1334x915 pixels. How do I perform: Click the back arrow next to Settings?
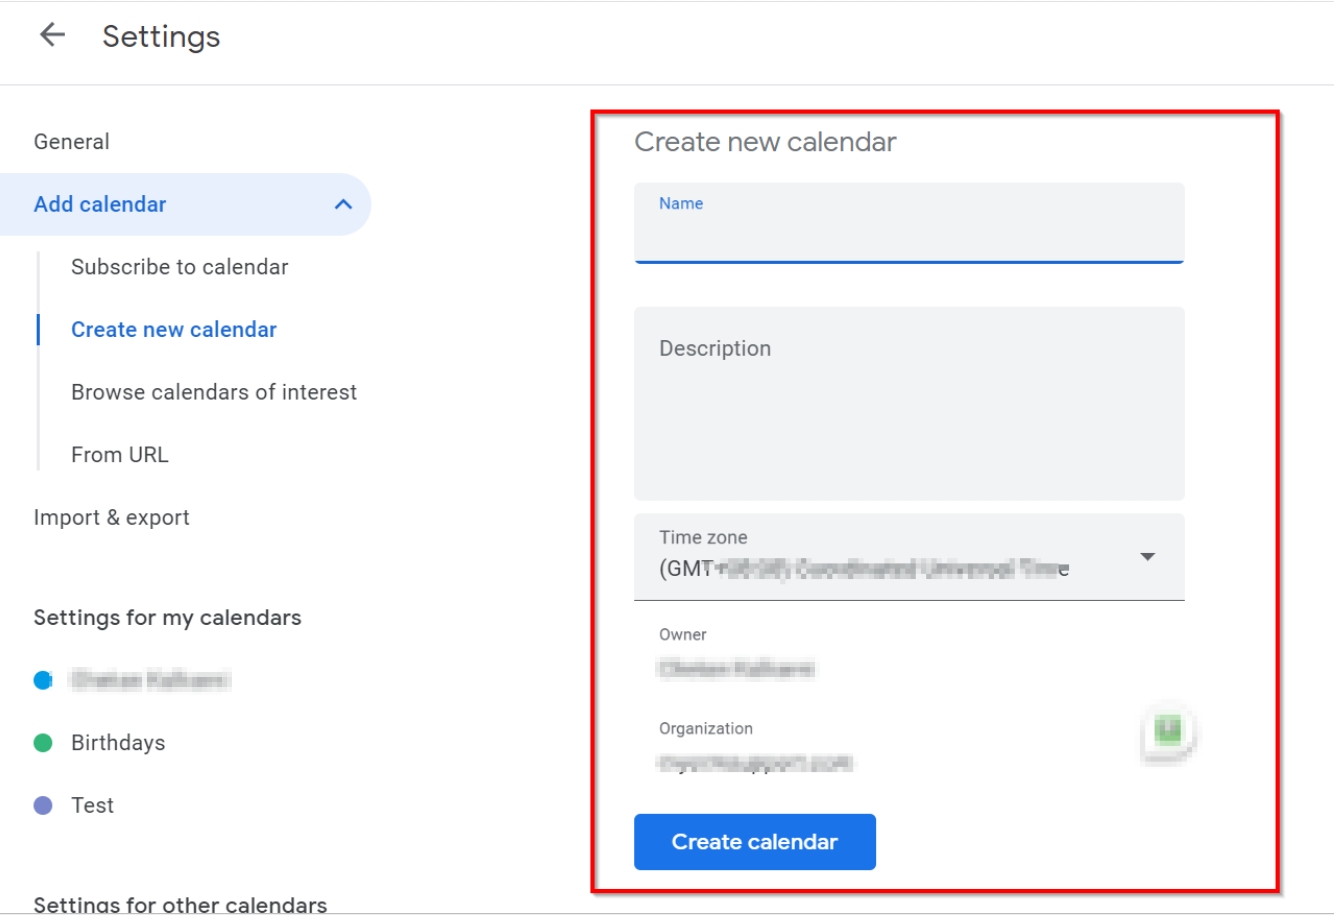click(x=52, y=35)
